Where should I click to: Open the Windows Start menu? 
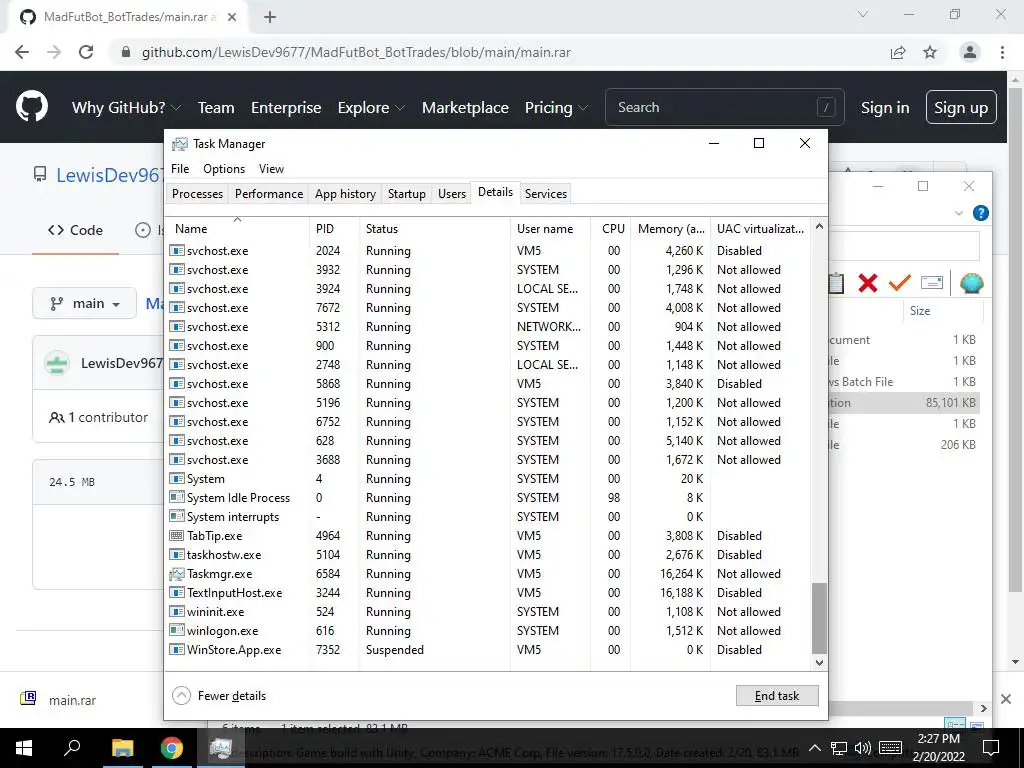click(x=24, y=748)
